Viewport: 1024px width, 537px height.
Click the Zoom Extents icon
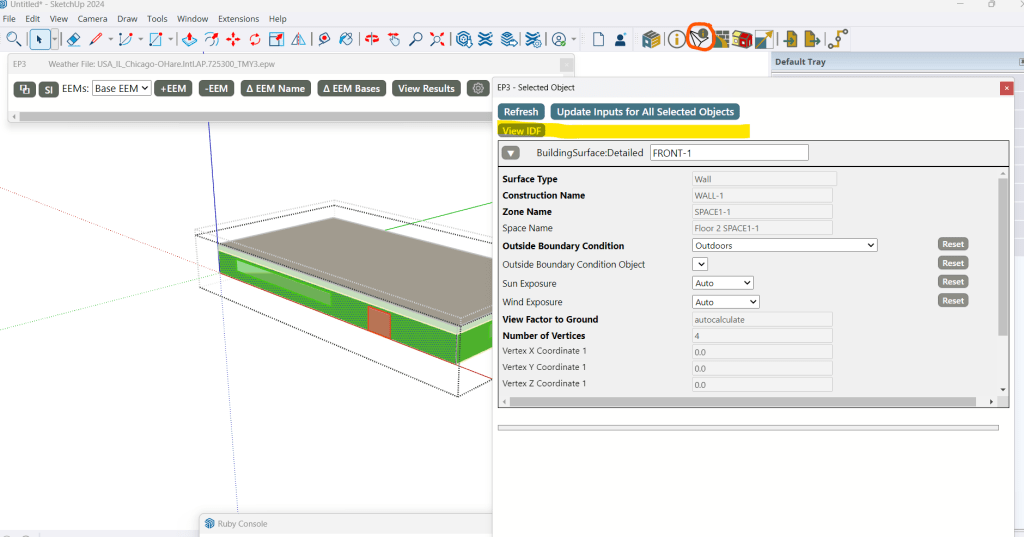tap(437, 40)
